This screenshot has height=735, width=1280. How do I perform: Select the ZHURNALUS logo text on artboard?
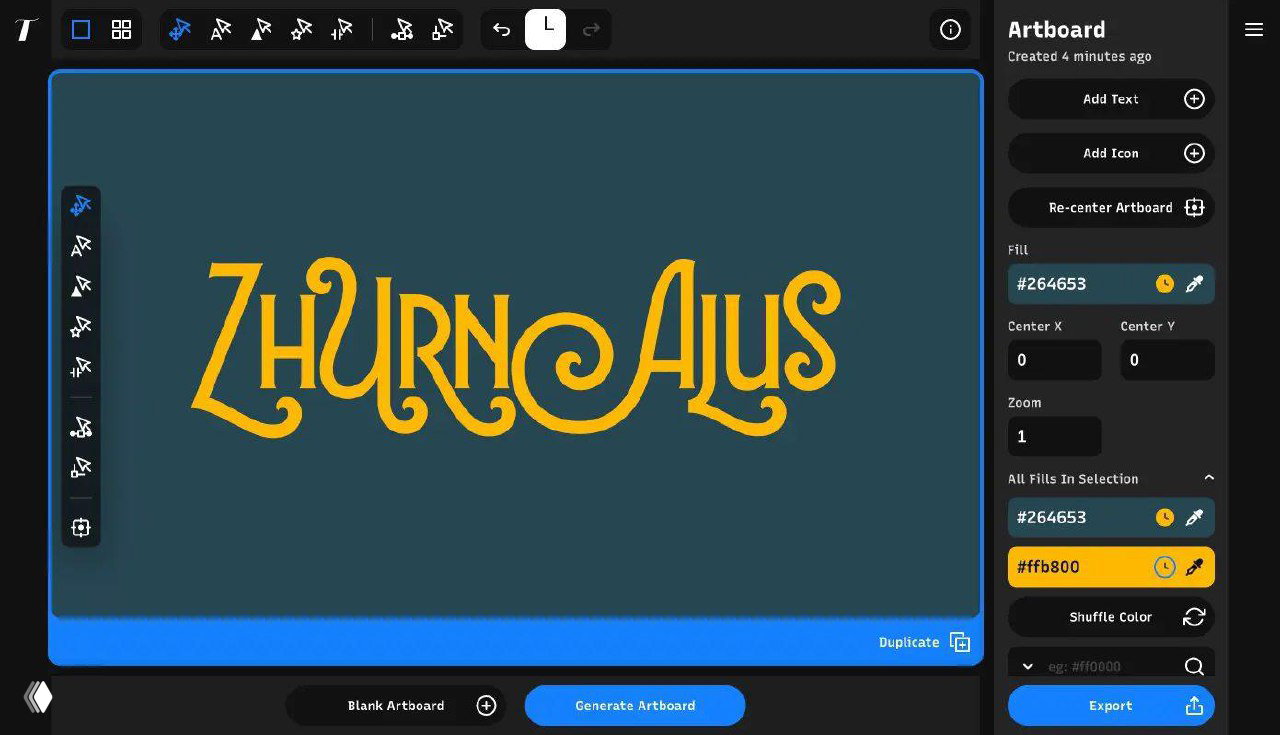click(516, 346)
